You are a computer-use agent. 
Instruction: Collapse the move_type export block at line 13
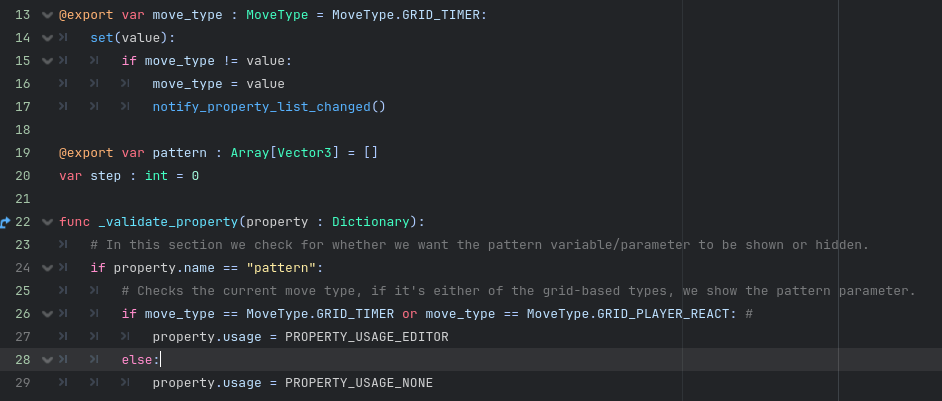point(47,16)
